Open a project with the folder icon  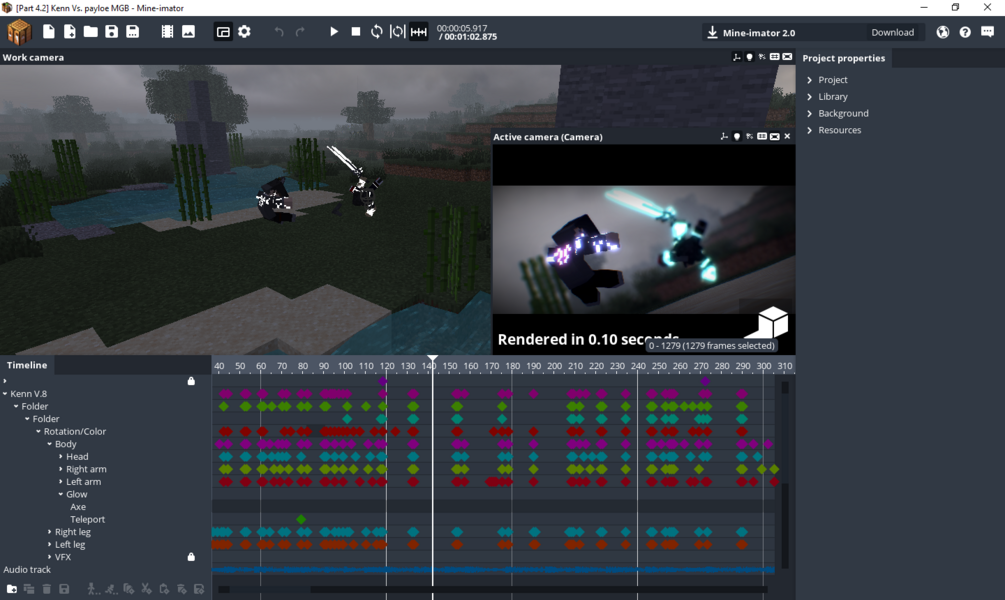coord(90,31)
